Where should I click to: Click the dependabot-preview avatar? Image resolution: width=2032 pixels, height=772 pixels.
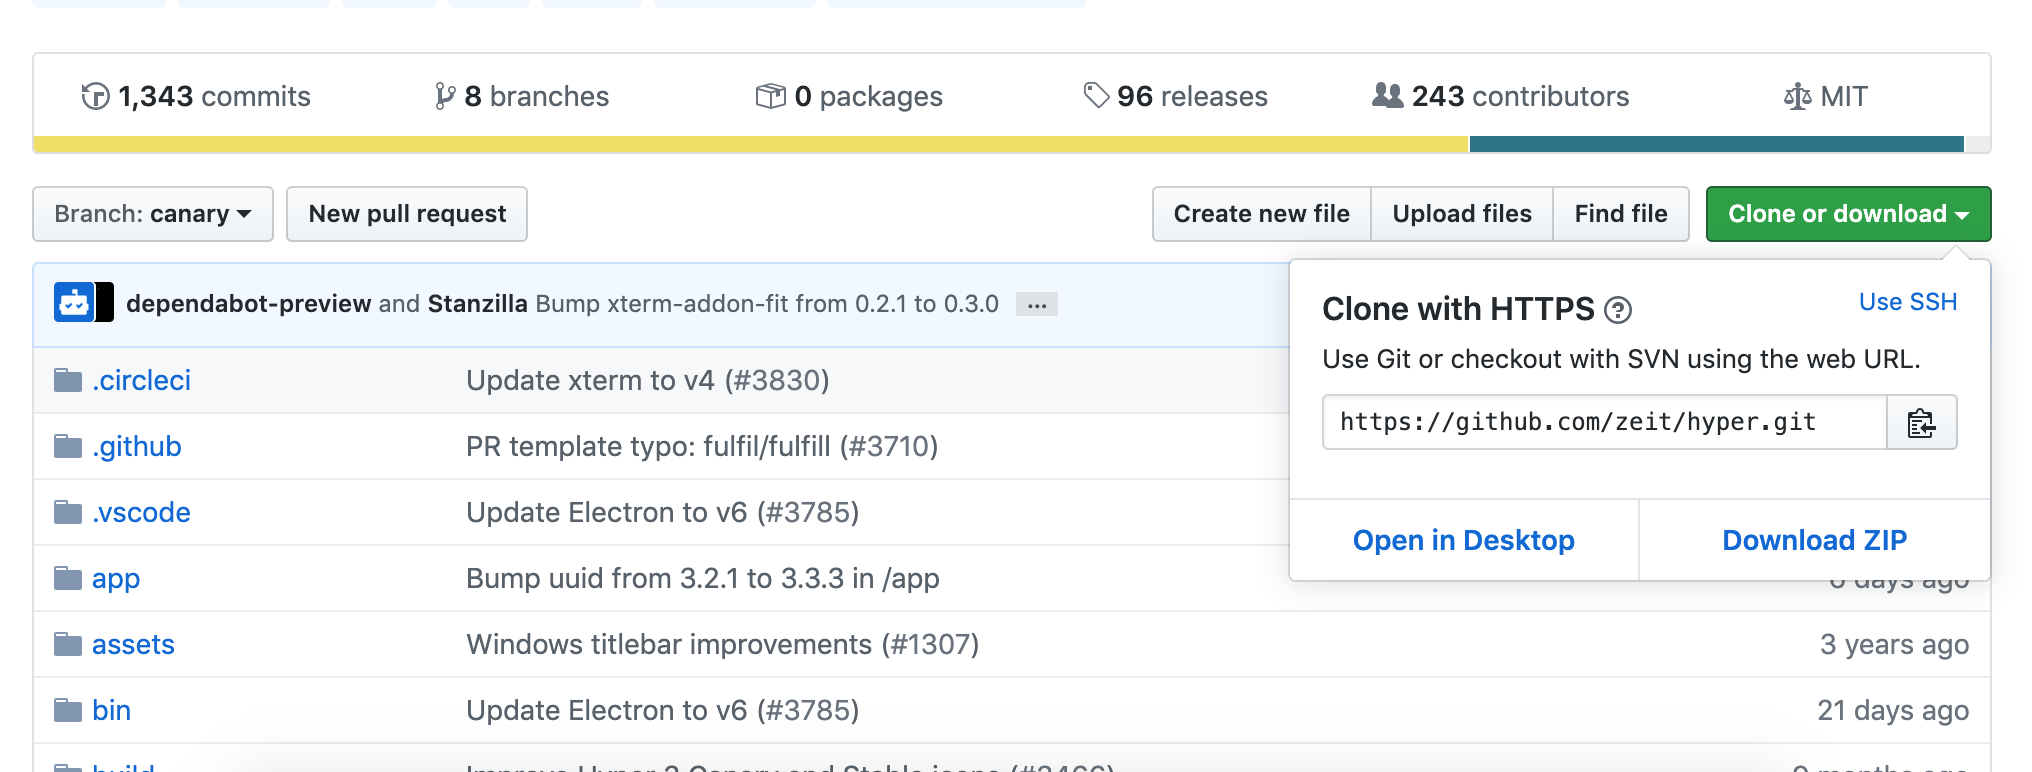pyautogui.click(x=74, y=303)
